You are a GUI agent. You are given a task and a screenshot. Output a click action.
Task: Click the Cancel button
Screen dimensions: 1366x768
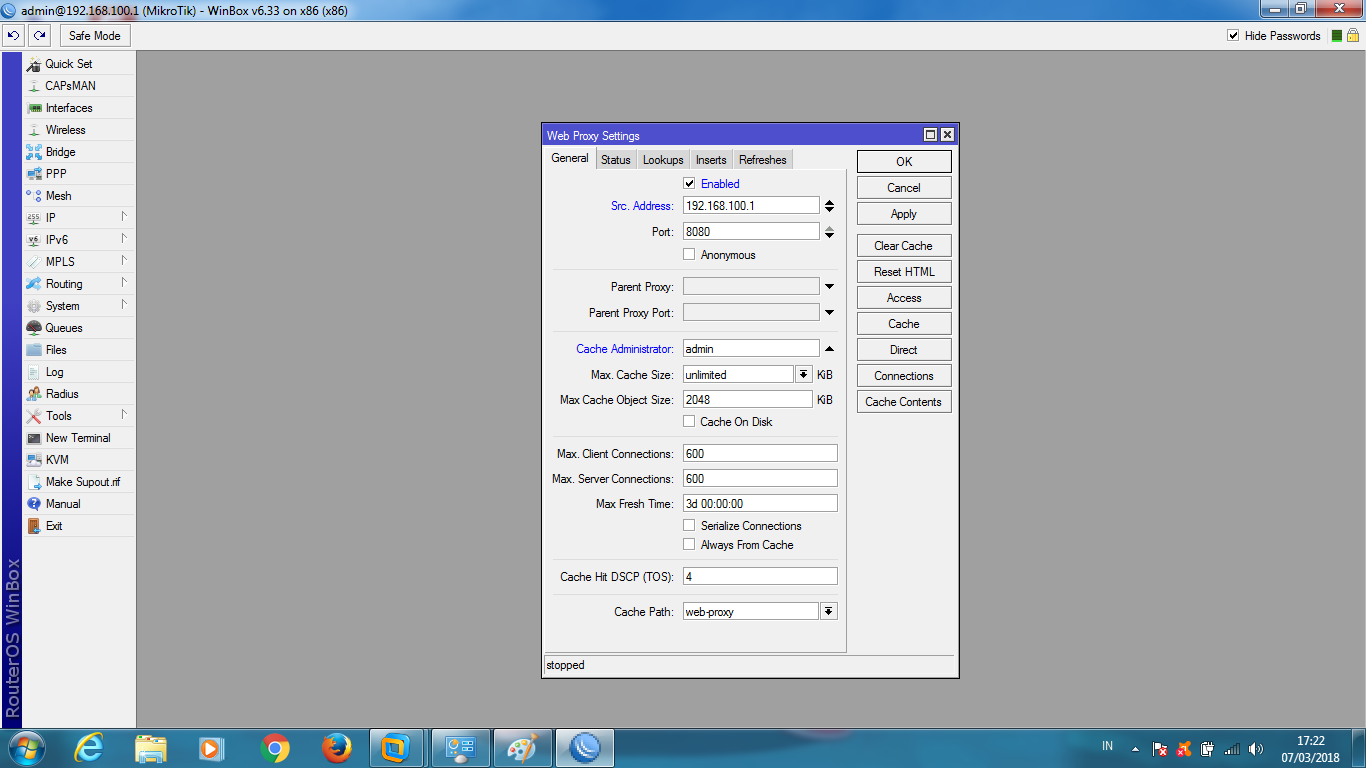(904, 188)
